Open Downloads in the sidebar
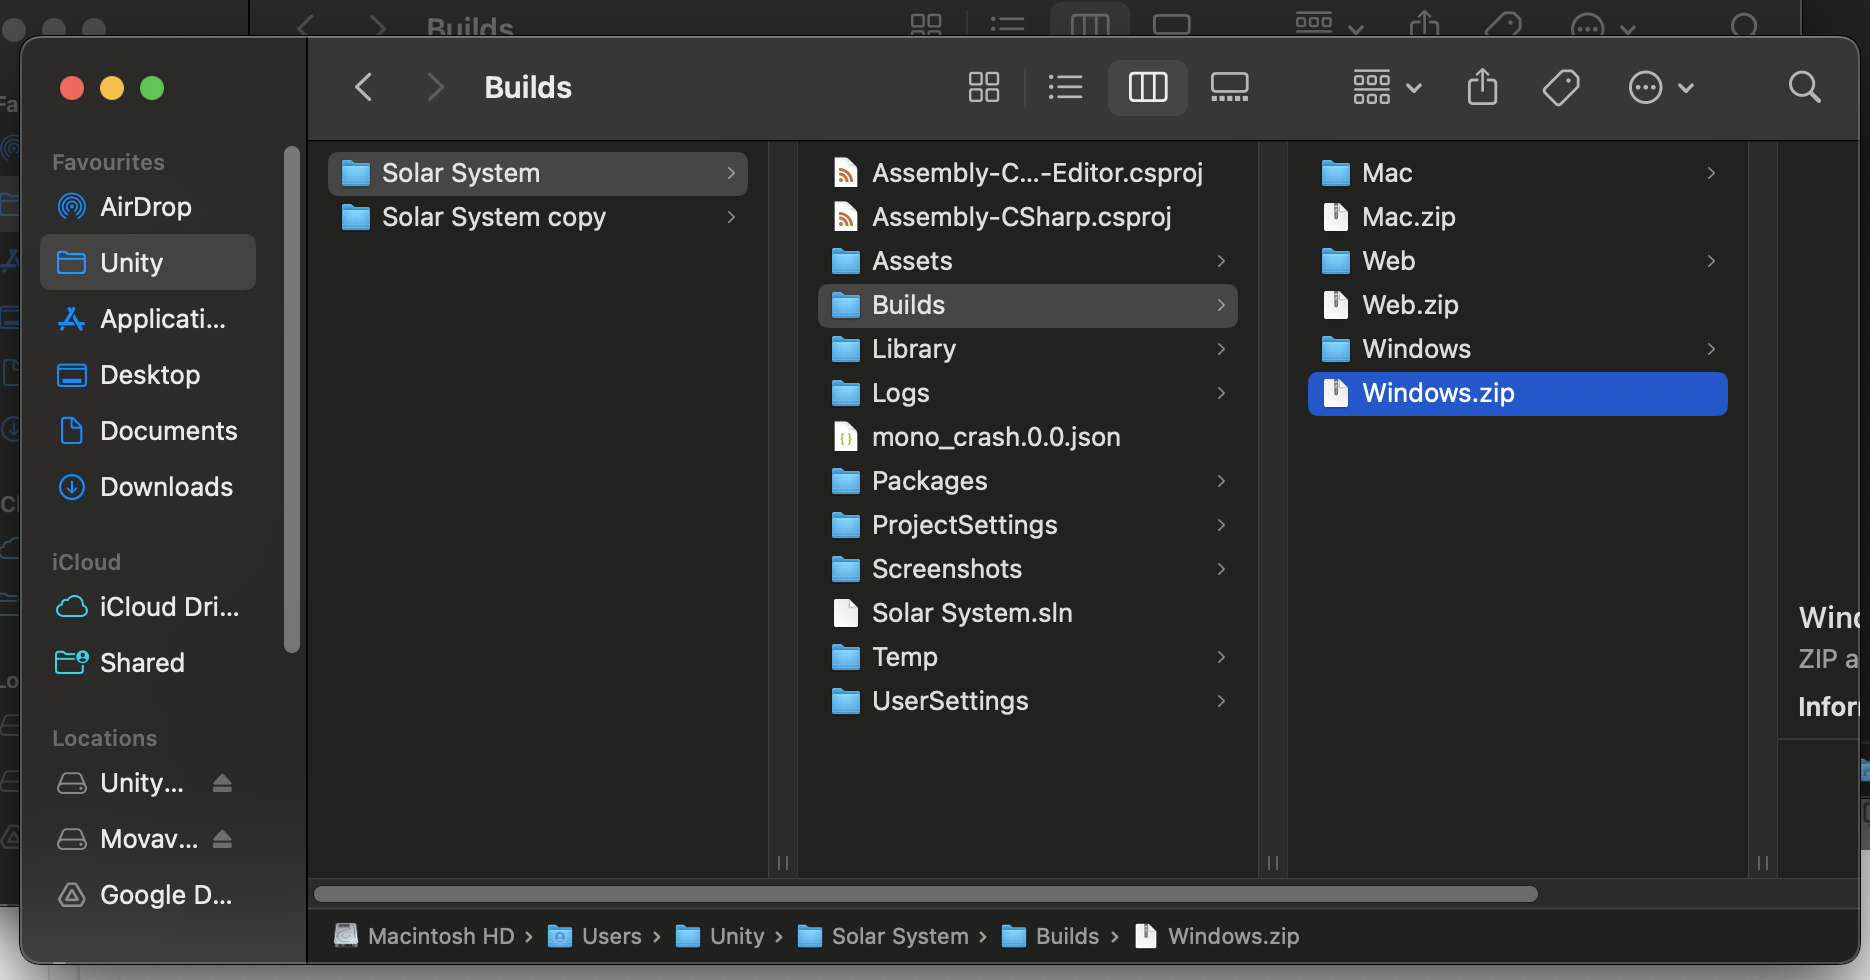1870x980 pixels. (x=148, y=487)
